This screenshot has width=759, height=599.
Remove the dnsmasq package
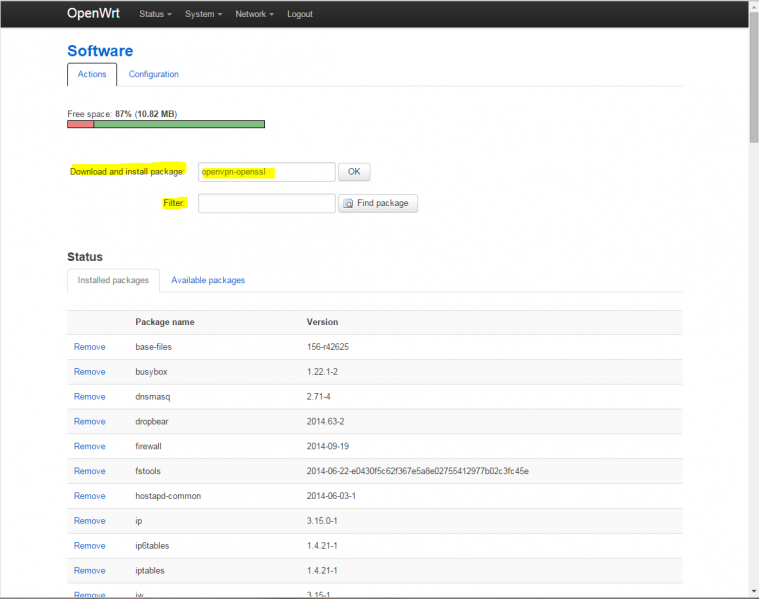pos(89,397)
